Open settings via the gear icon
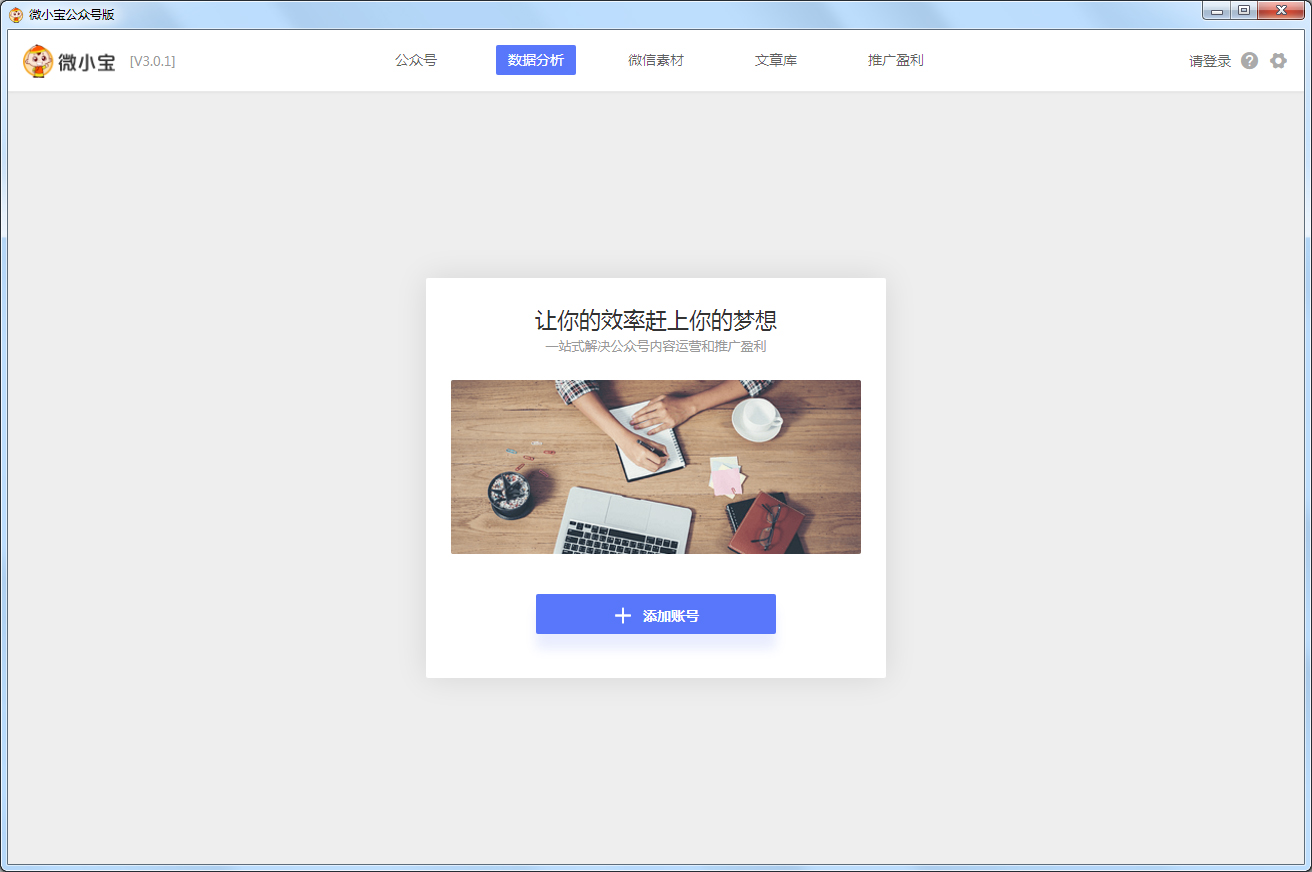Screen dimensions: 1312x872 [1278, 61]
